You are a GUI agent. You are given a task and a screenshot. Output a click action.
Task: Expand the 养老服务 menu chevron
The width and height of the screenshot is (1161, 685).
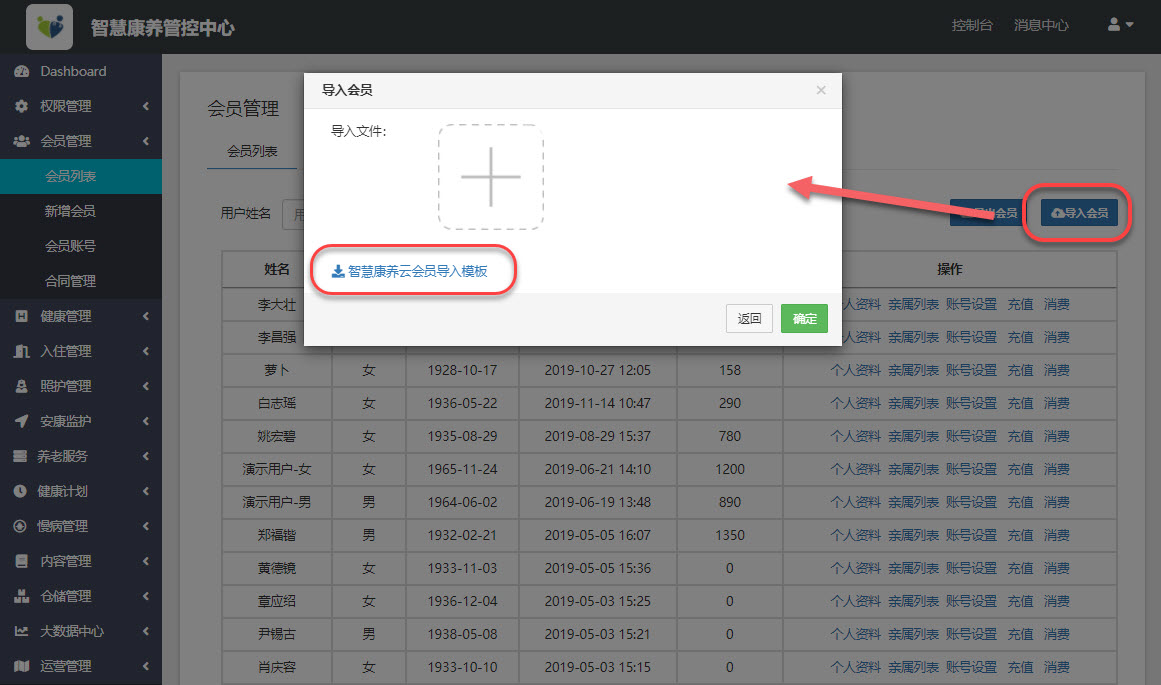(x=146, y=457)
